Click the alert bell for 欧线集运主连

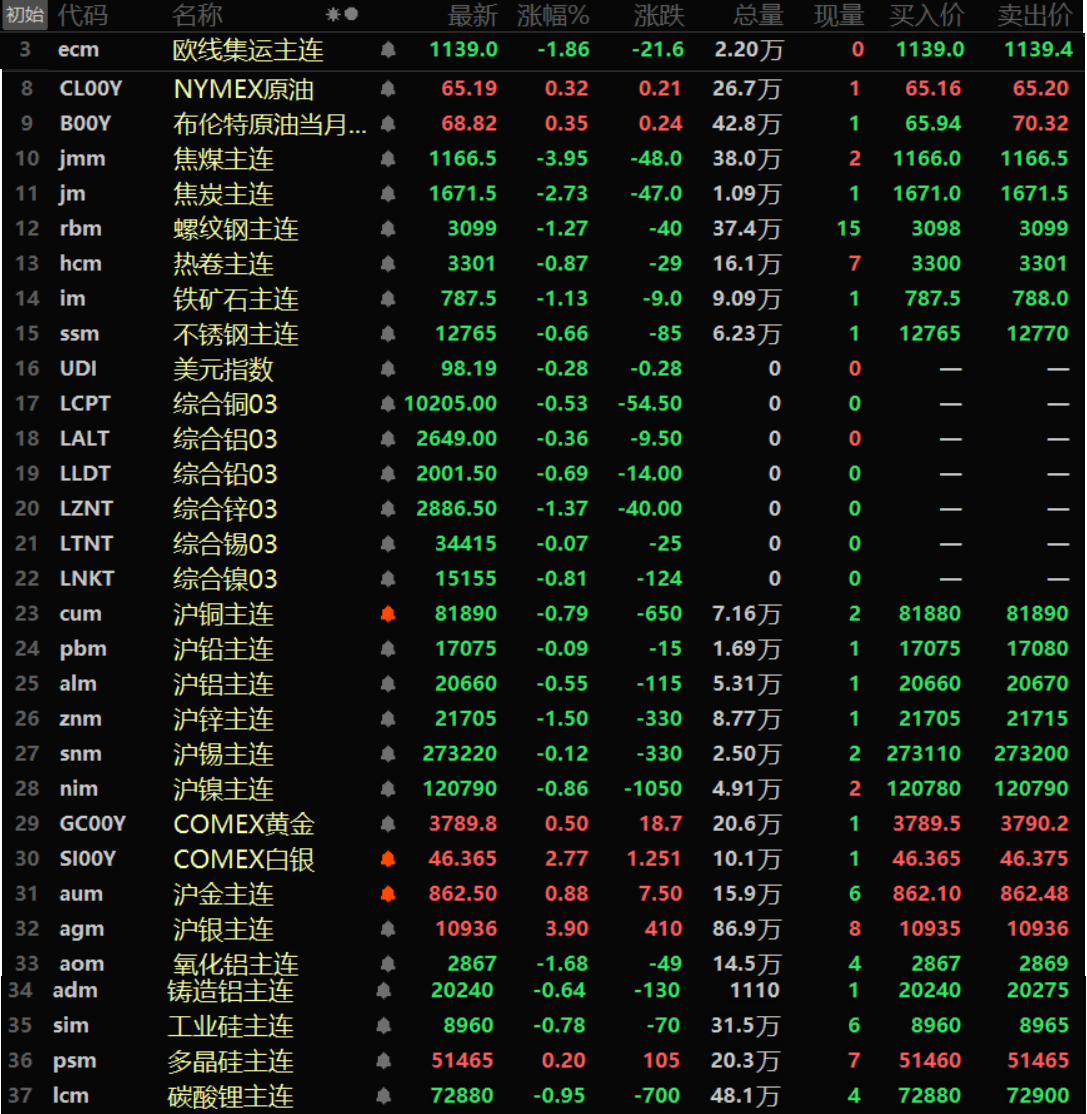point(388,50)
